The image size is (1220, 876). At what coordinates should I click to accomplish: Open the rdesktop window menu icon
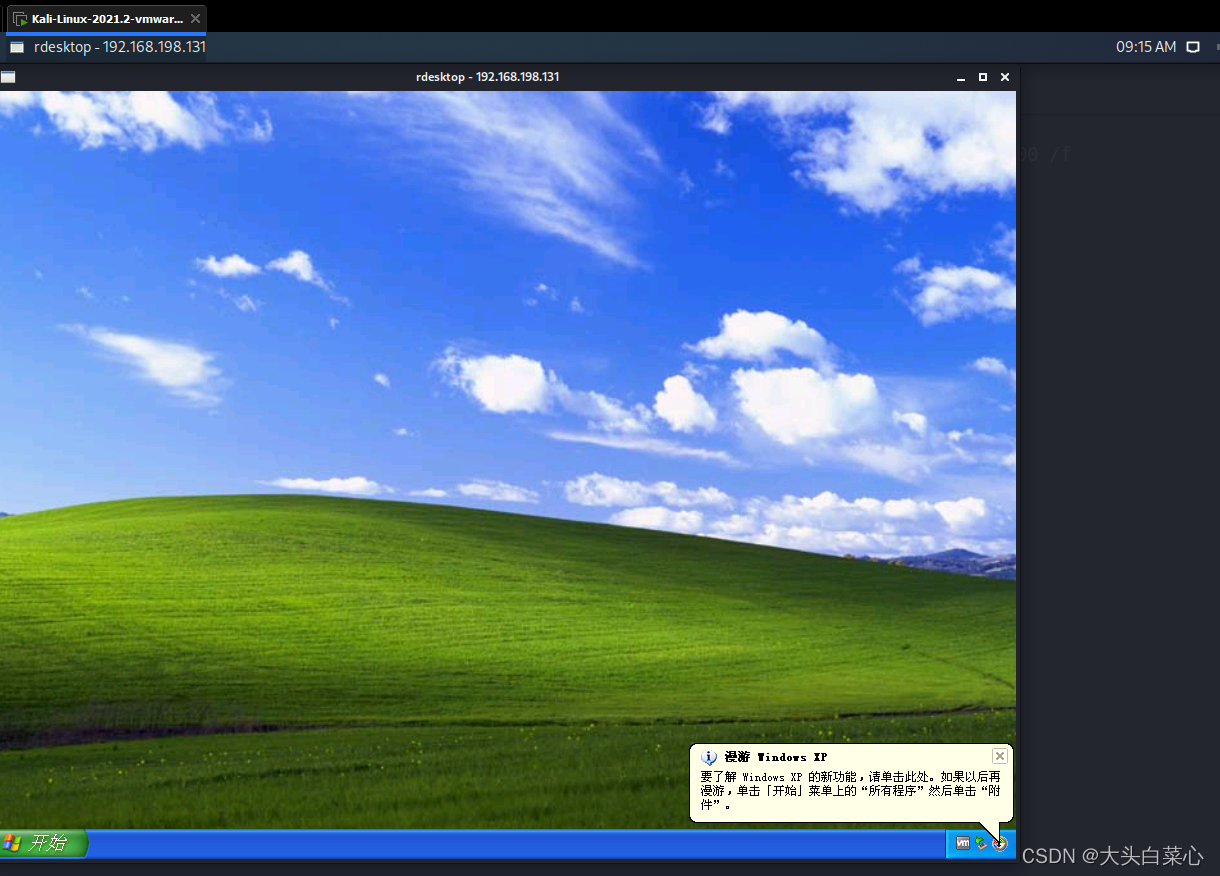(8, 77)
